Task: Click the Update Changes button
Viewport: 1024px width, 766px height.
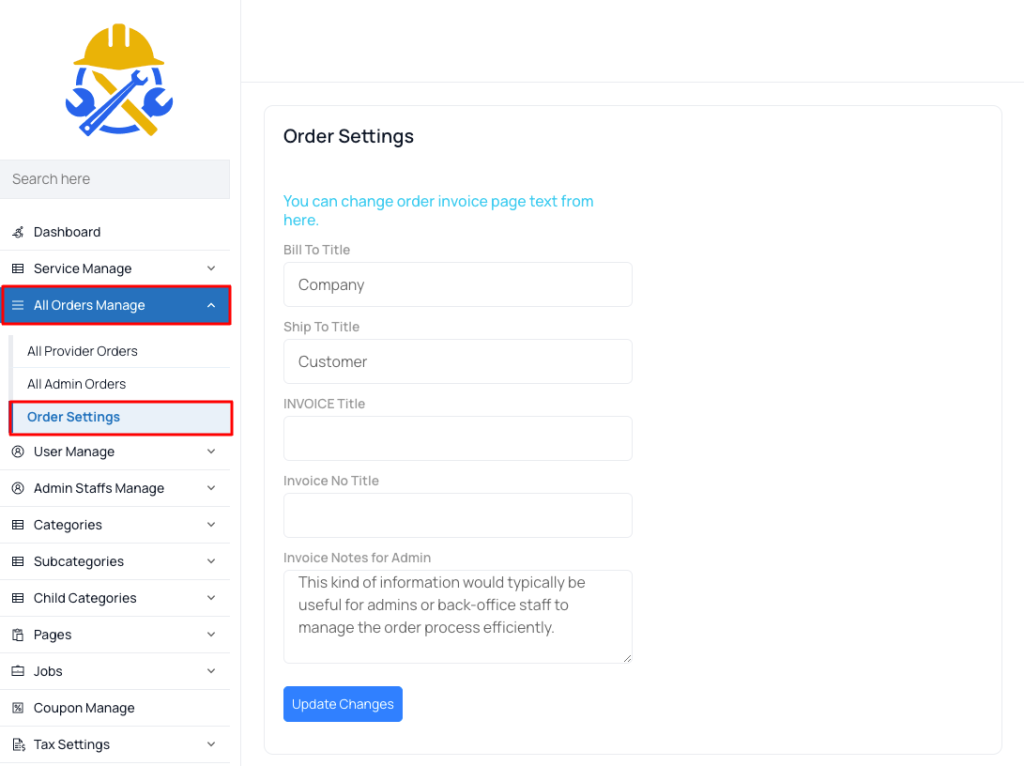Action: pyautogui.click(x=343, y=704)
